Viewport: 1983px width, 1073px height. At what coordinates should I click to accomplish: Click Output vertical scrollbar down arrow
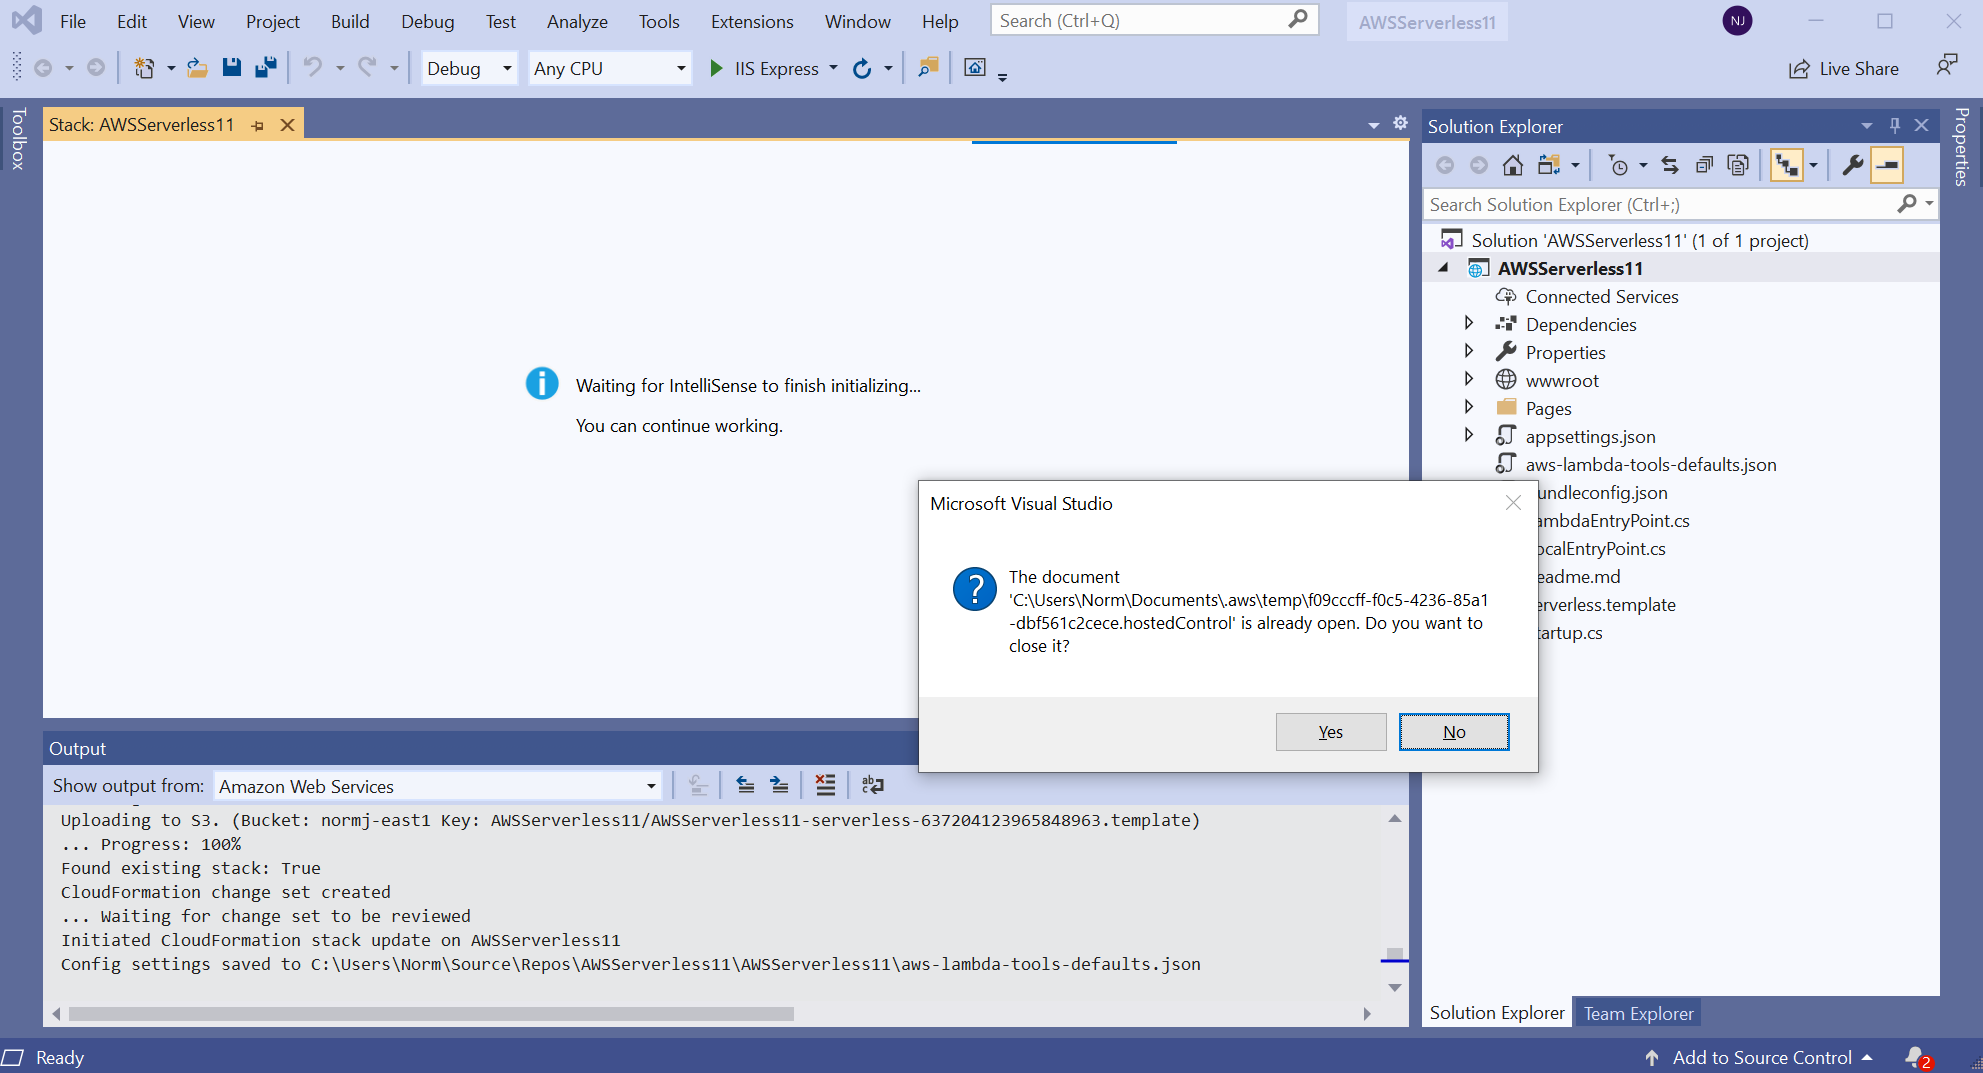coord(1395,987)
